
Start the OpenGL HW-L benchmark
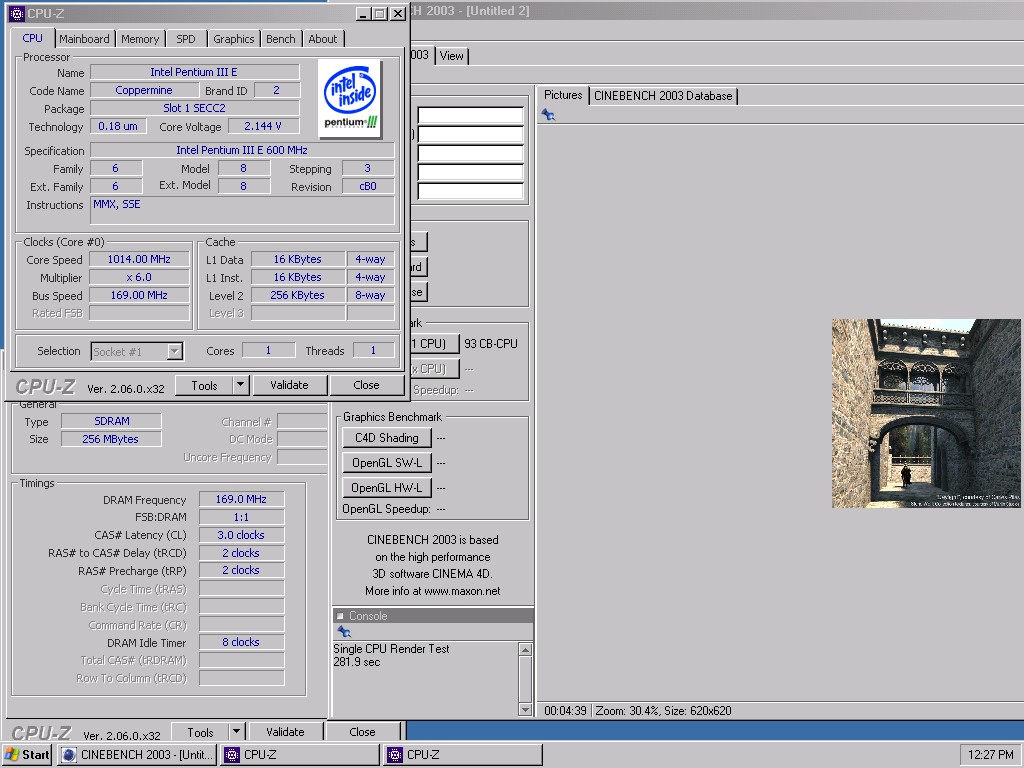pyautogui.click(x=387, y=487)
